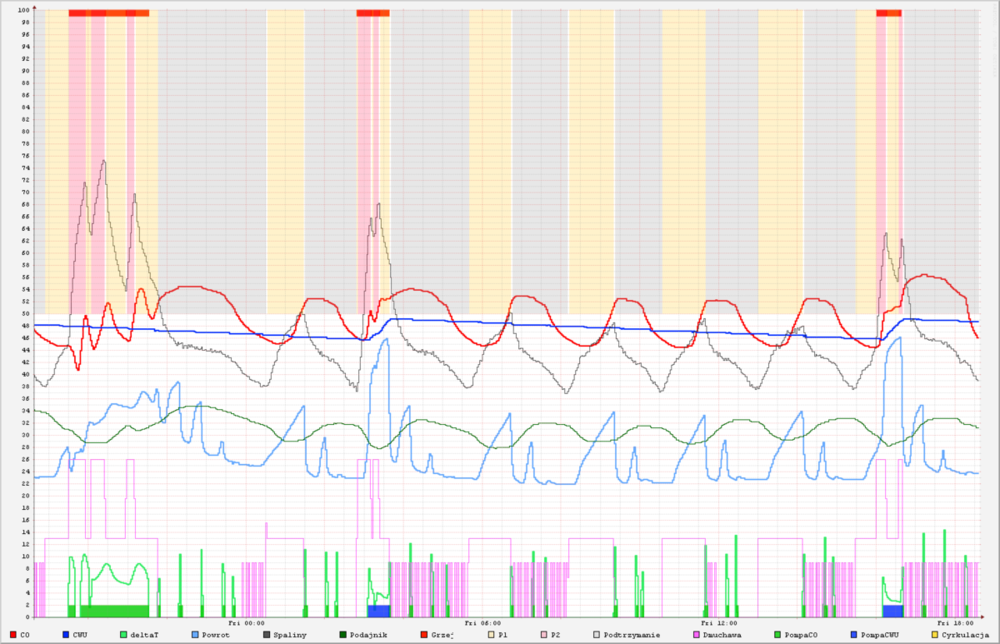Viewport: 1000px width, 644px height.
Task: Click the Fri 00:00 time axis label
Action: pyautogui.click(x=246, y=622)
